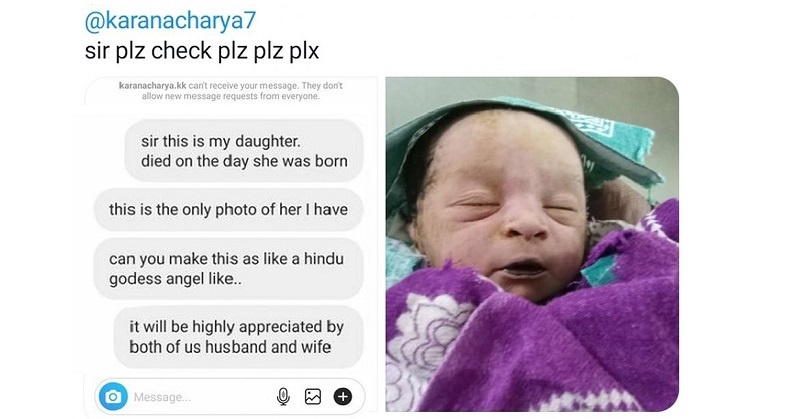Open the gallery image picker icon

tap(313, 397)
